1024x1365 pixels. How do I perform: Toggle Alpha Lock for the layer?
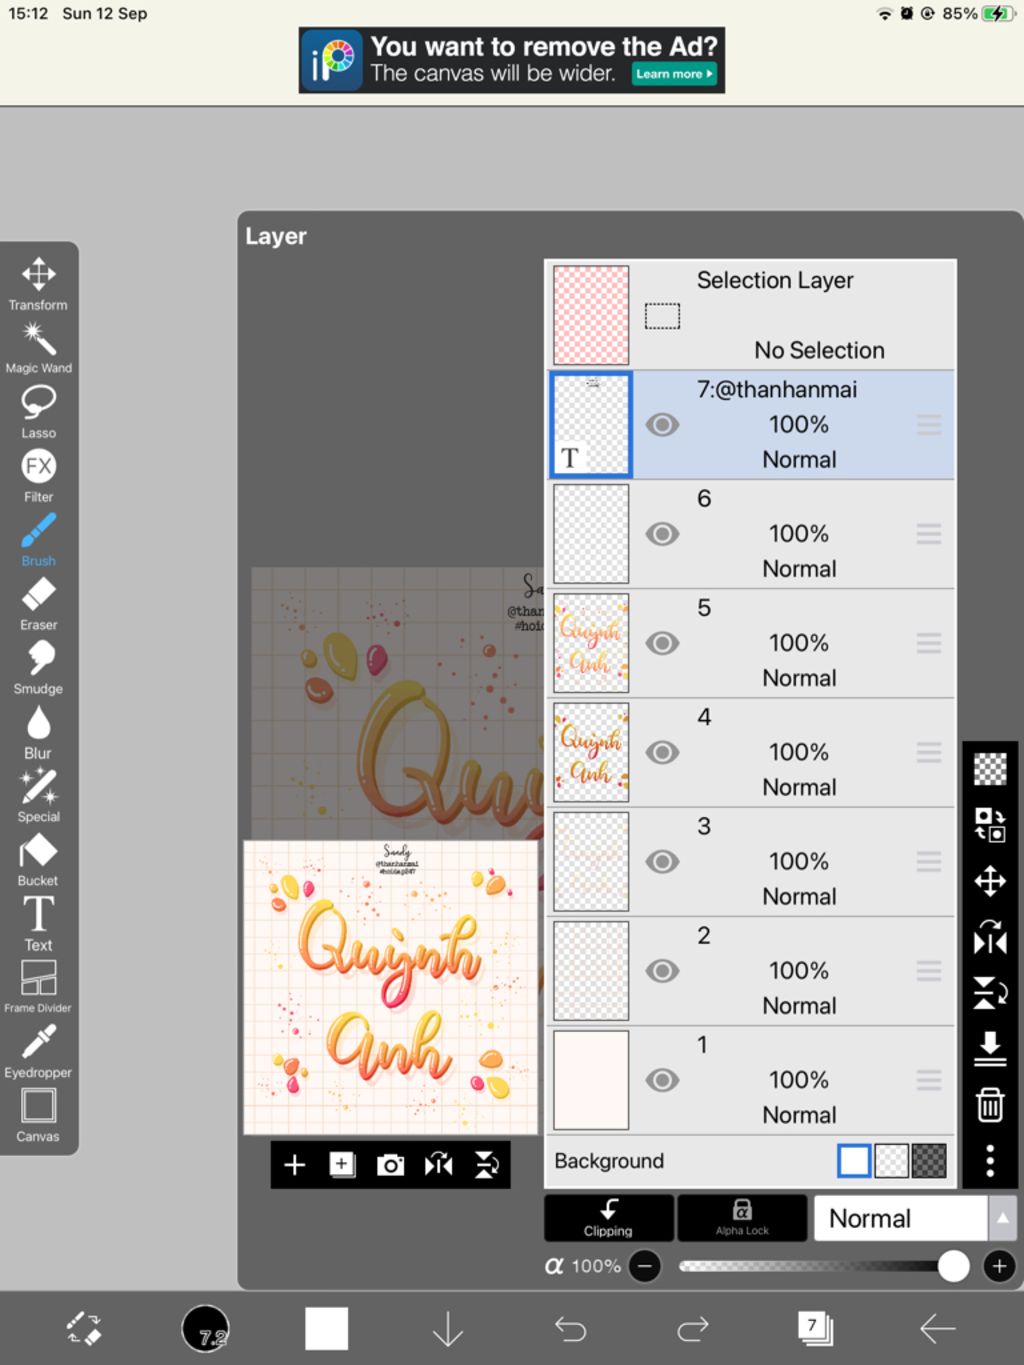pos(742,1218)
